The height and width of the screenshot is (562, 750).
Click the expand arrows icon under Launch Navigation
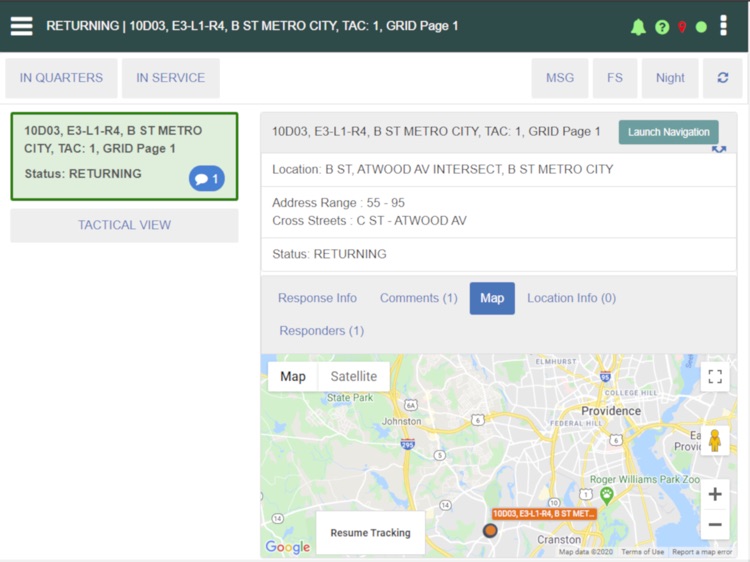tap(719, 149)
